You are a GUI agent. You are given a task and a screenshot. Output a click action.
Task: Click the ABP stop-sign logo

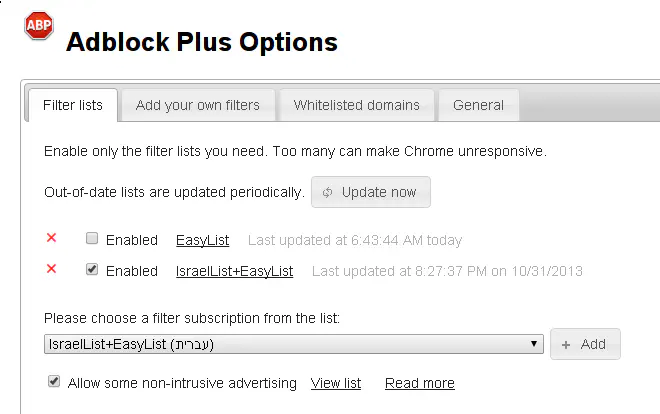pyautogui.click(x=39, y=27)
